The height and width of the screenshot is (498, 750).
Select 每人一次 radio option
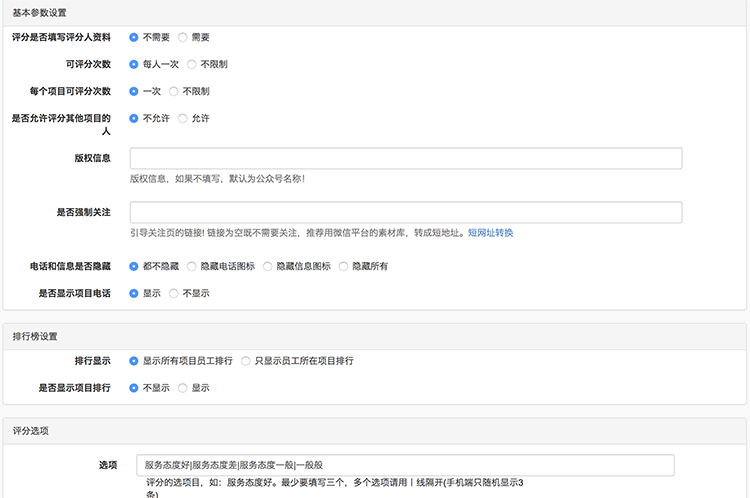tap(133, 64)
